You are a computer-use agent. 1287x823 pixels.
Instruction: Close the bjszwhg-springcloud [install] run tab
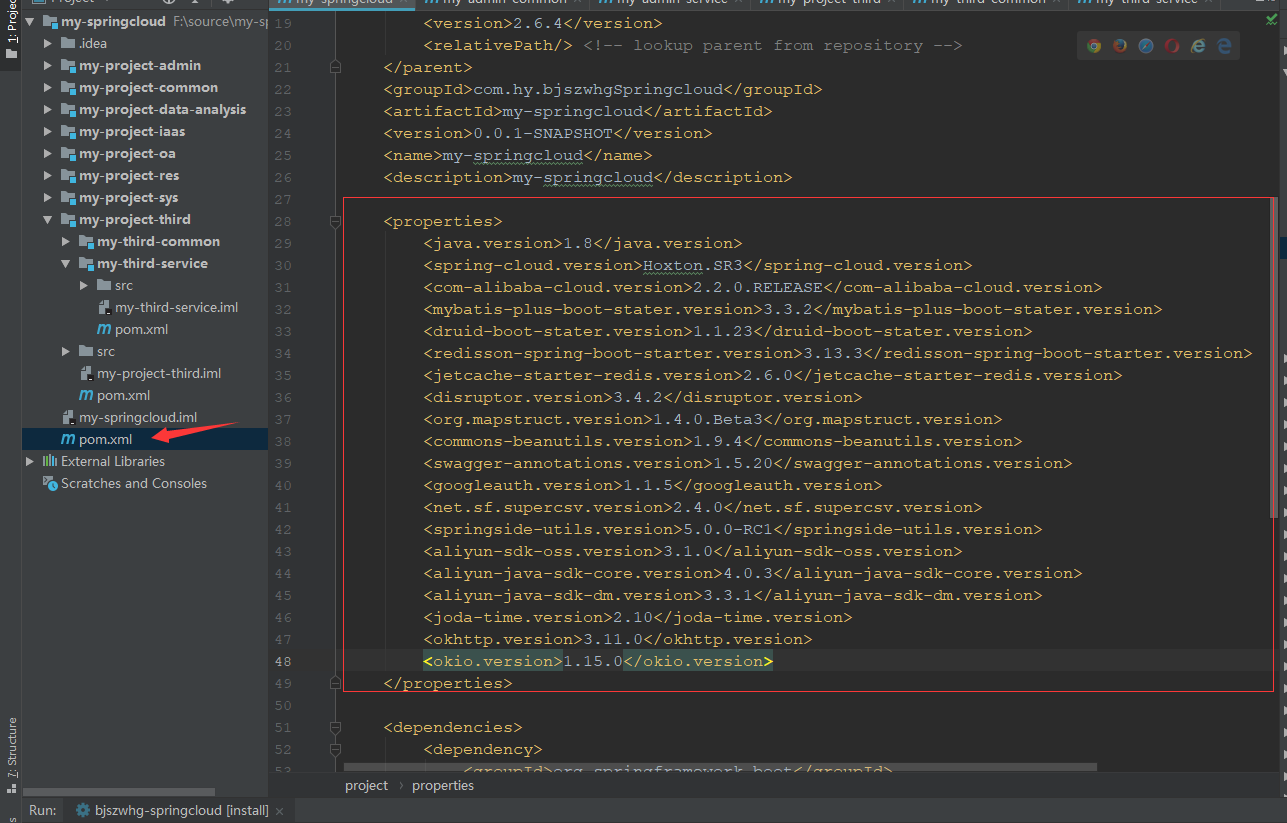280,811
